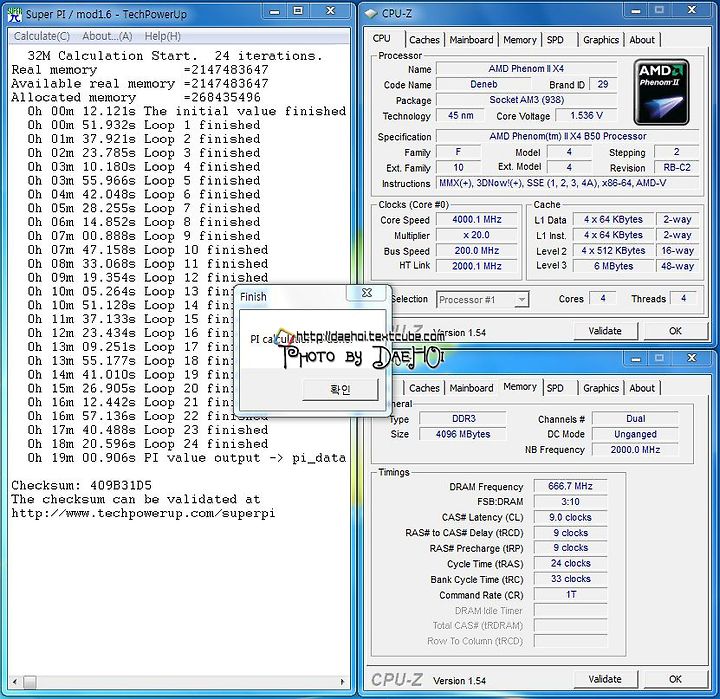This screenshot has height=699, width=720.
Task: Click the Core Speed value 4000.1 MHz
Action: [x=477, y=220]
